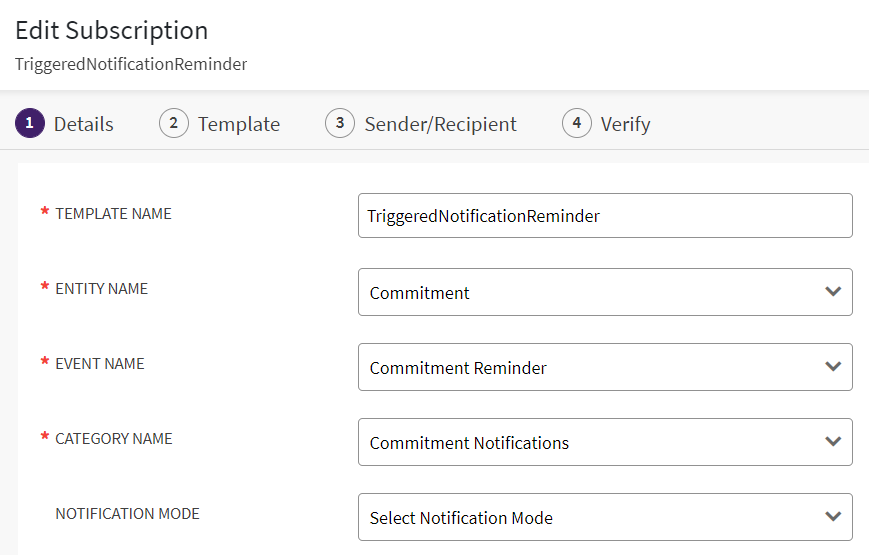Click the step 4 circle icon
This screenshot has height=555, width=869.
coord(577,124)
